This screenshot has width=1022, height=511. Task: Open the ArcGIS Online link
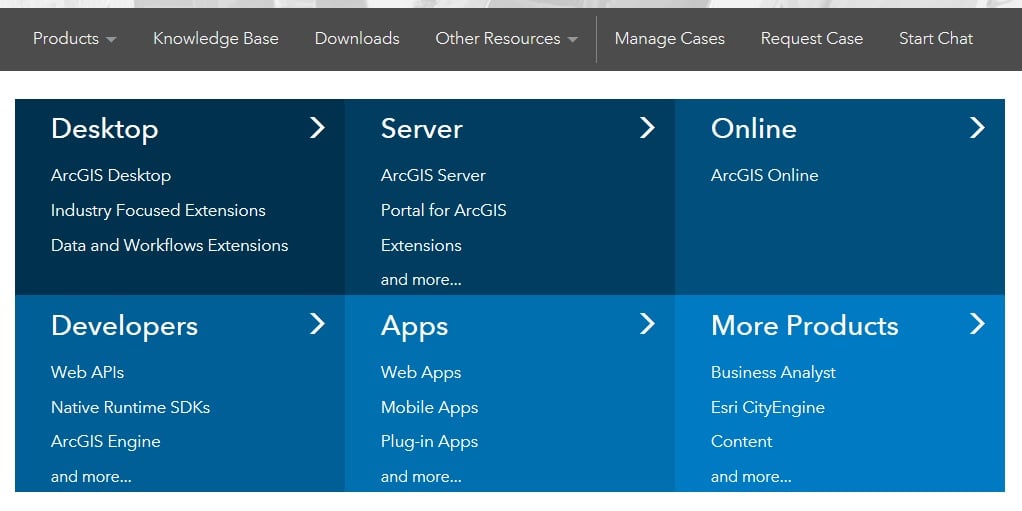click(765, 175)
